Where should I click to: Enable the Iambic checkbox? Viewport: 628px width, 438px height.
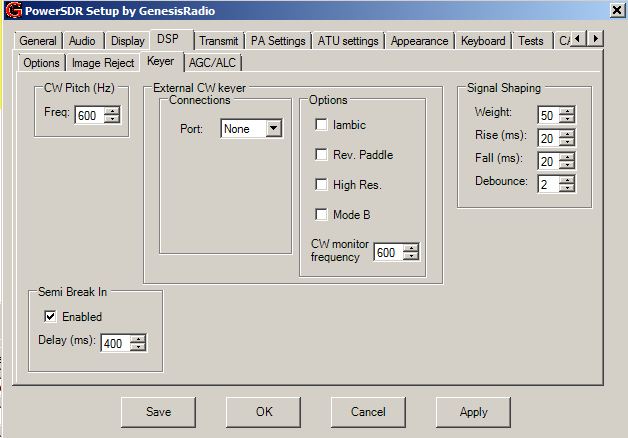(321, 125)
